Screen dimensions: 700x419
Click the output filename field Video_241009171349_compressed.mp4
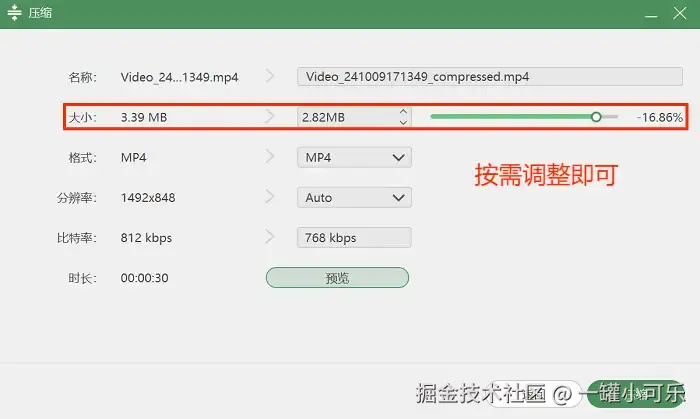490,77
